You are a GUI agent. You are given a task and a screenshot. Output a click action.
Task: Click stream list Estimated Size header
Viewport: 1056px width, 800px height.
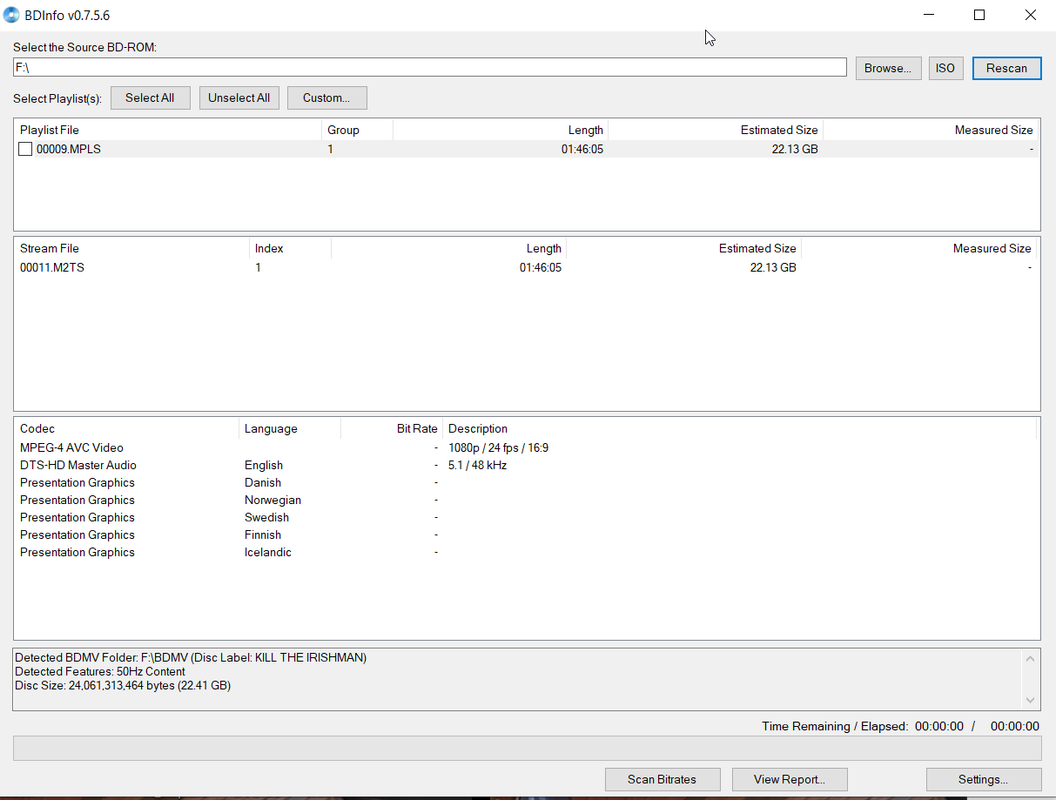(x=684, y=248)
